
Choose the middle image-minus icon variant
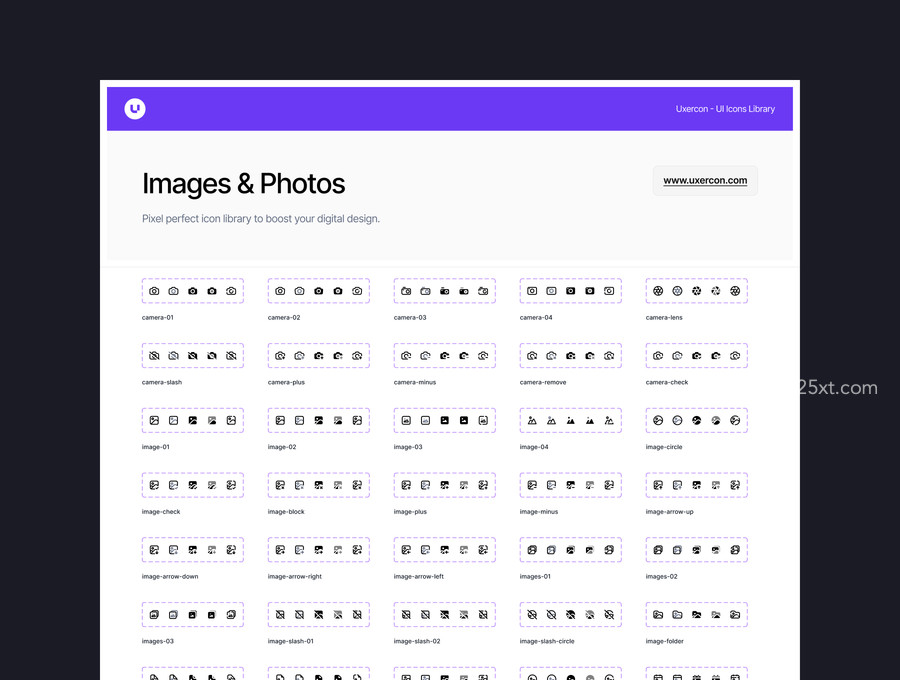[571, 485]
